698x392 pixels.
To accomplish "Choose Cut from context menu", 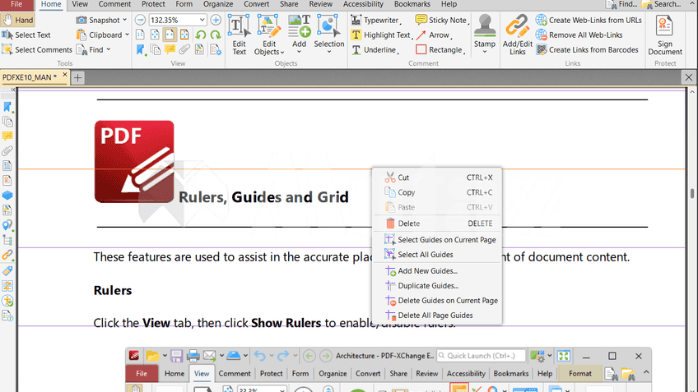I will pyautogui.click(x=437, y=178).
